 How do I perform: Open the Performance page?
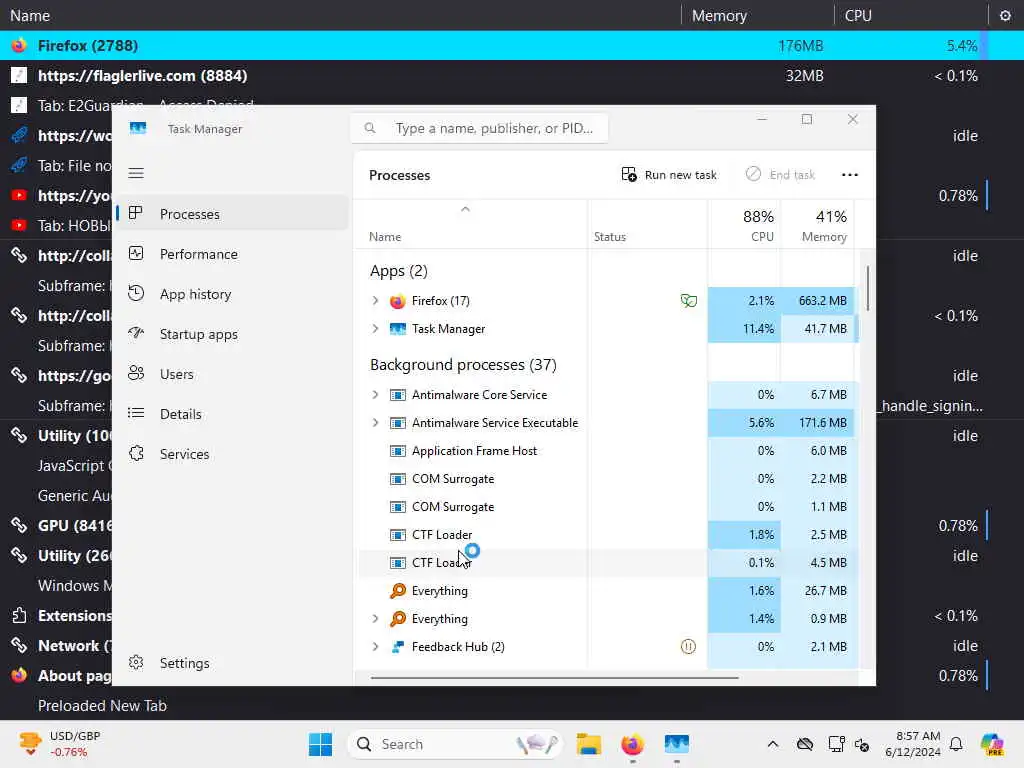[x=232, y=254]
